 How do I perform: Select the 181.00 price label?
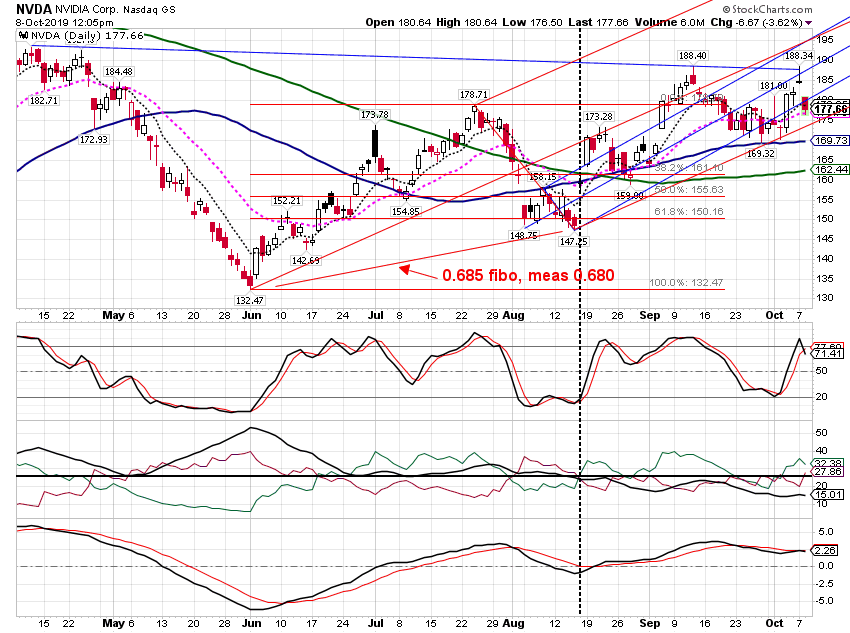point(773,86)
